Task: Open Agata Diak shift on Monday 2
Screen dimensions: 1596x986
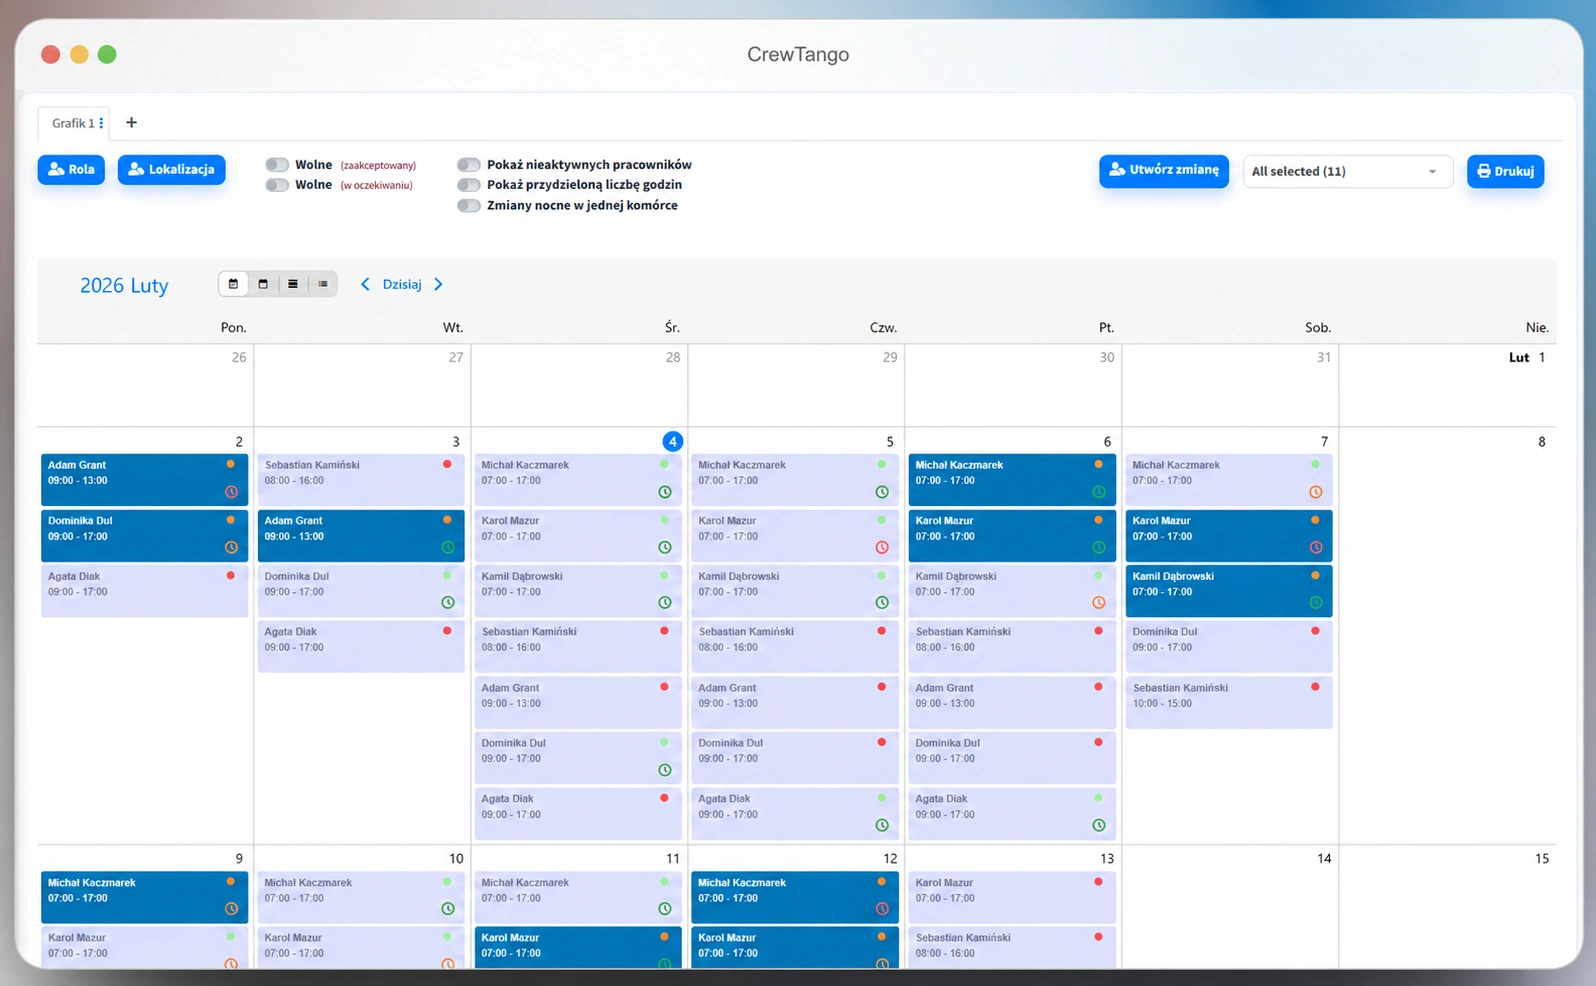Action: (x=144, y=591)
